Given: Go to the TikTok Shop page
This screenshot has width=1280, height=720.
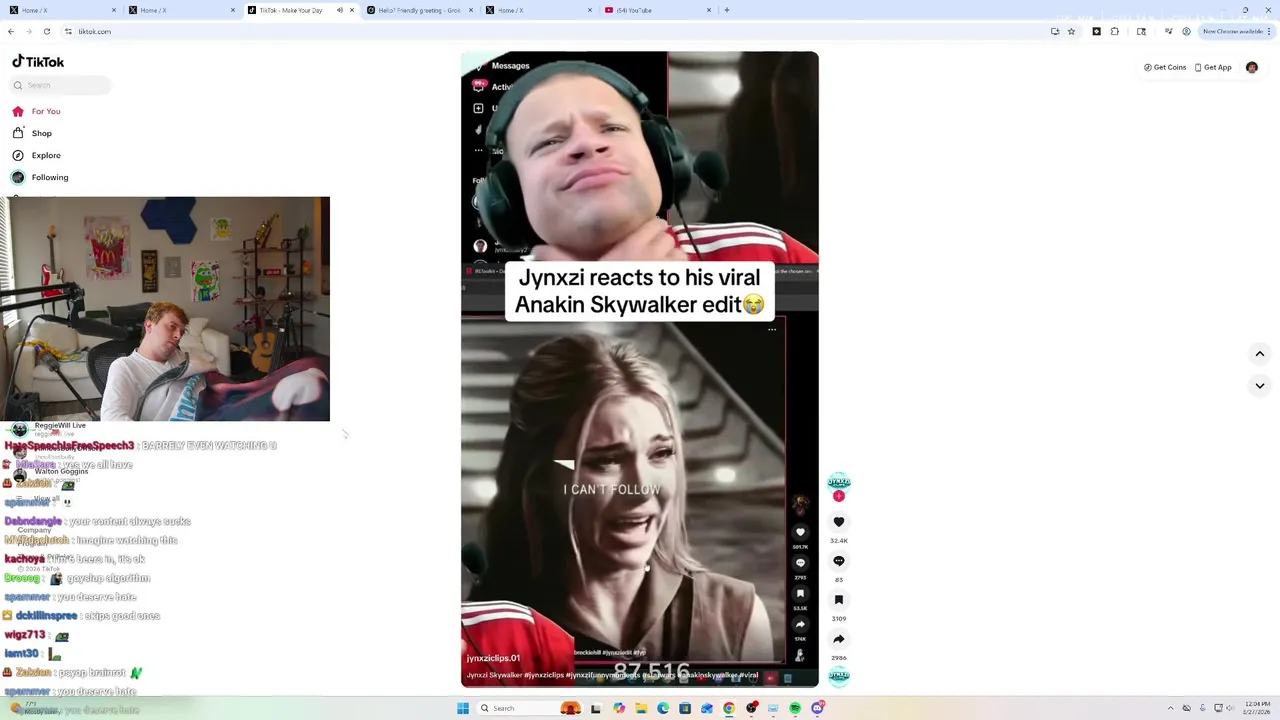Looking at the screenshot, I should tap(33, 133).
